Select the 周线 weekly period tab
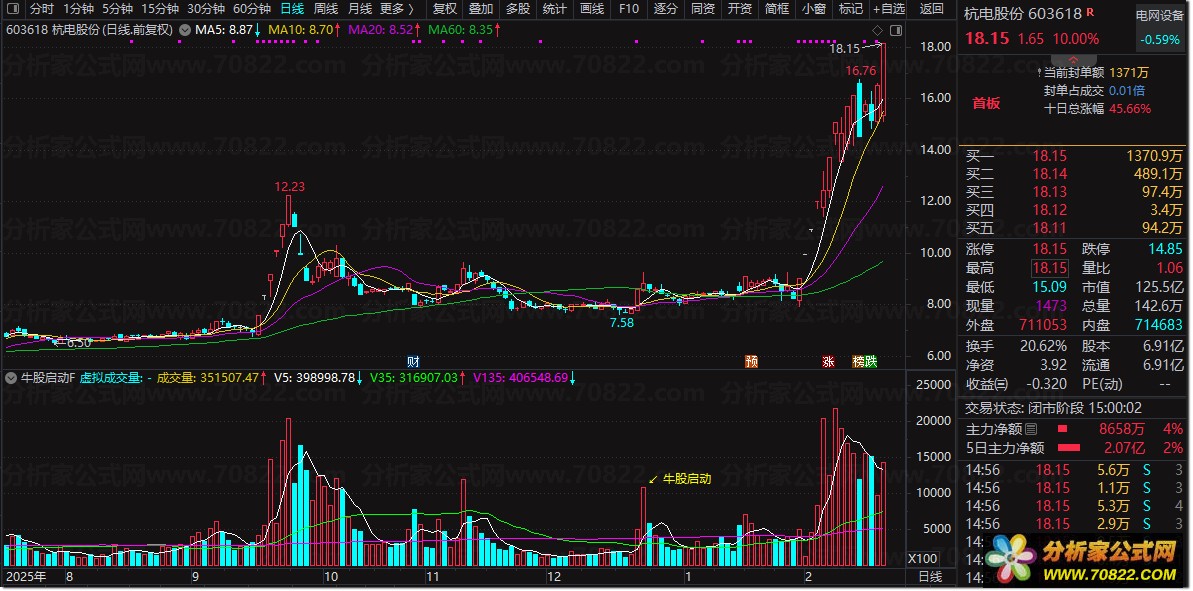Screen dimensions: 1193x591 click(326, 9)
